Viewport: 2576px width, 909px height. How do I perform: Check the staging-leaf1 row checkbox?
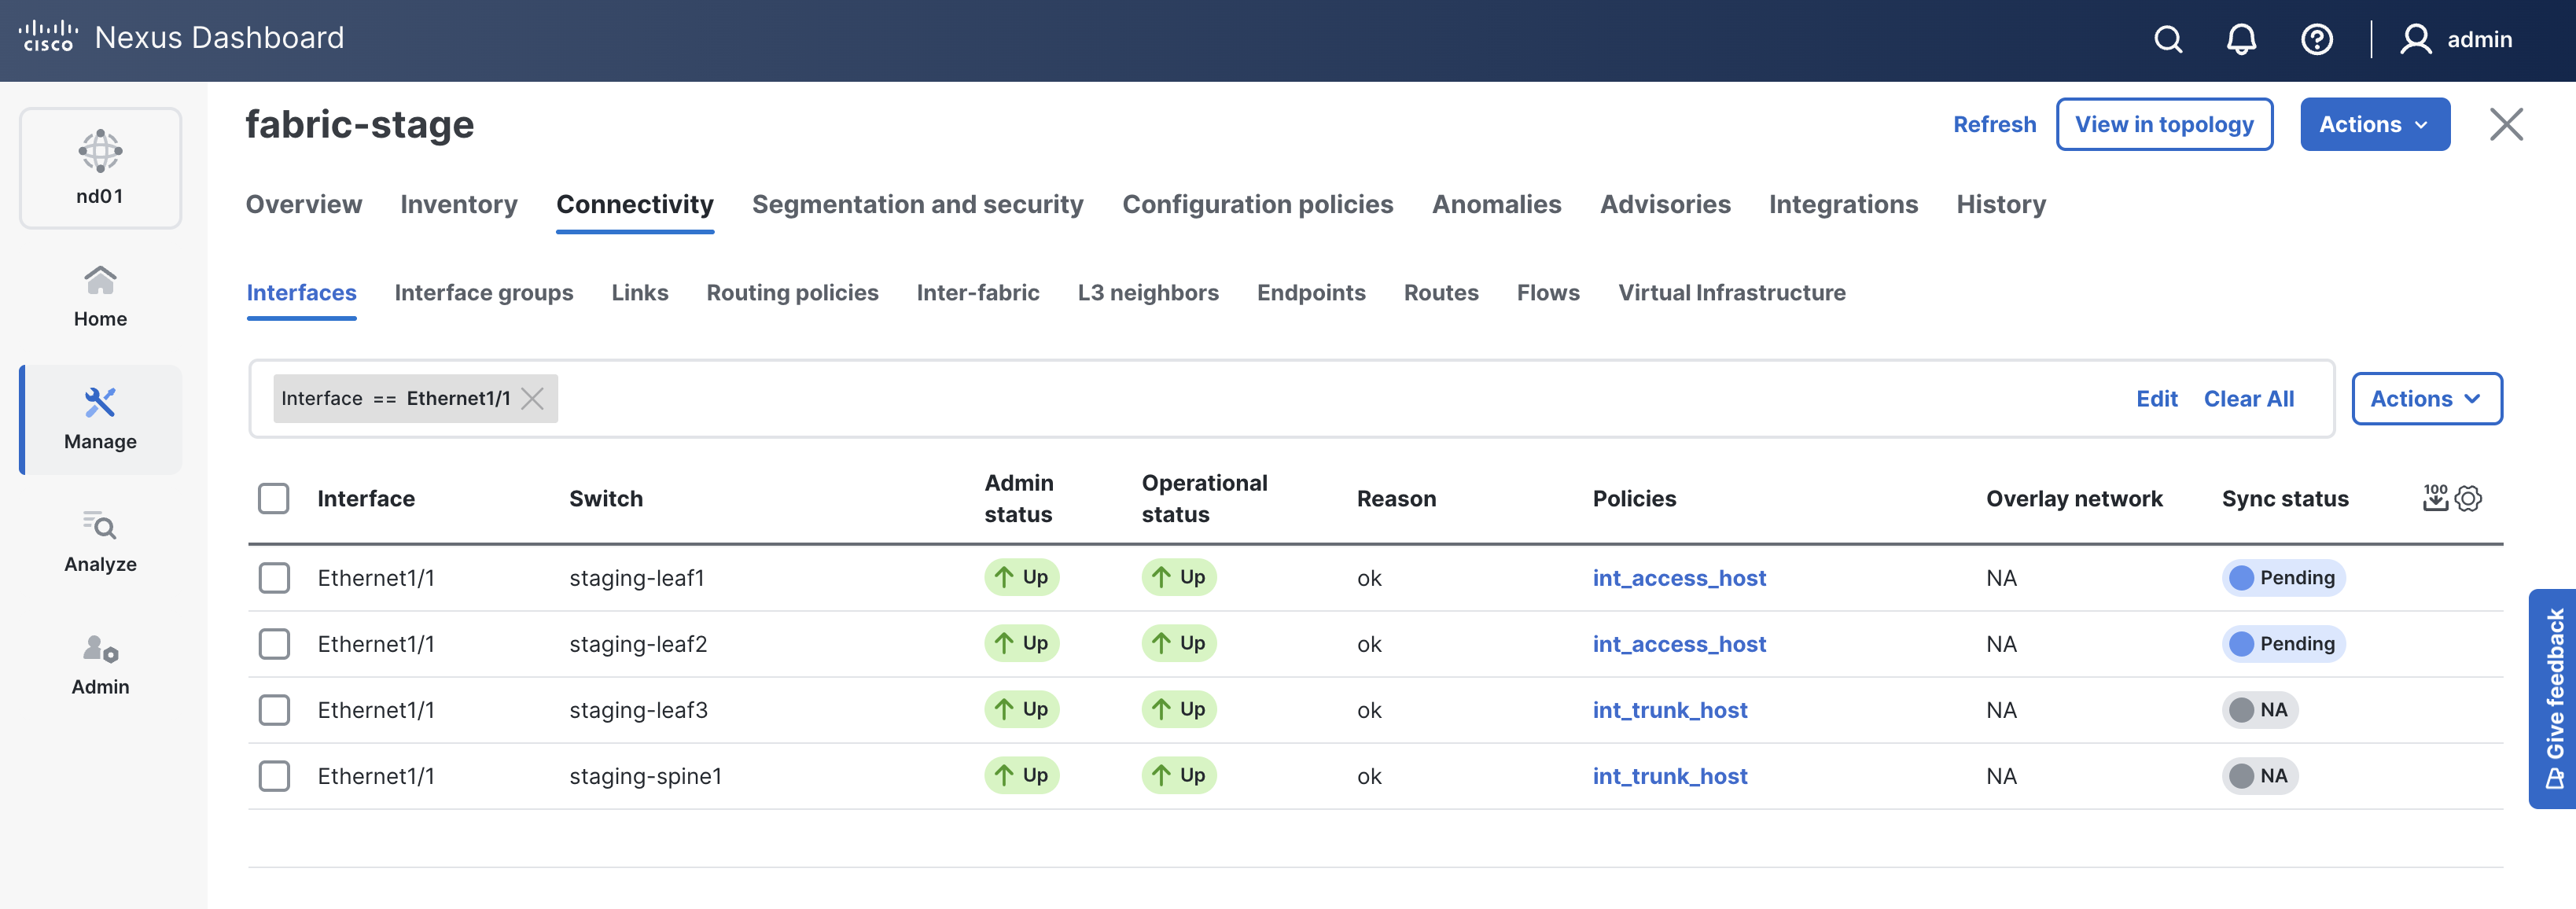pos(273,578)
